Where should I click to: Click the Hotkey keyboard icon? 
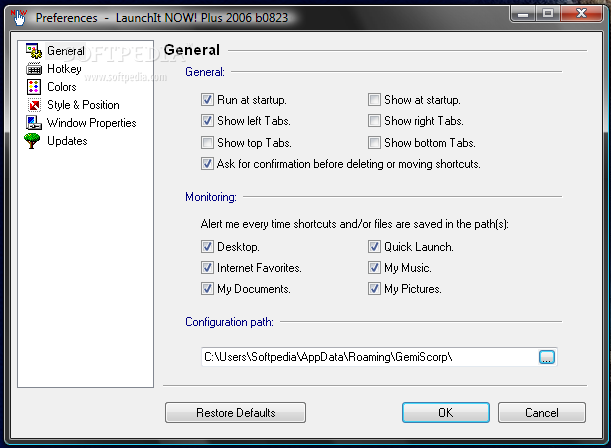tap(34, 69)
